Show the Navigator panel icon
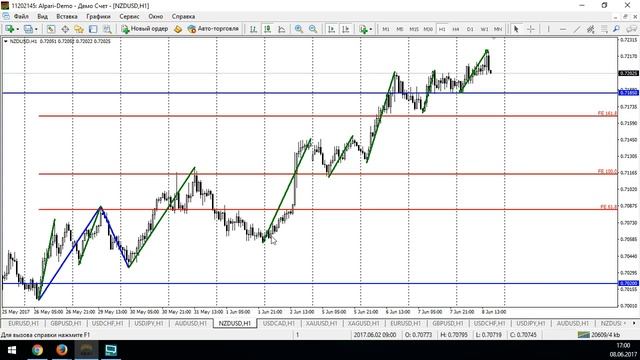The width and height of the screenshot is (640, 360). tap(79, 29)
